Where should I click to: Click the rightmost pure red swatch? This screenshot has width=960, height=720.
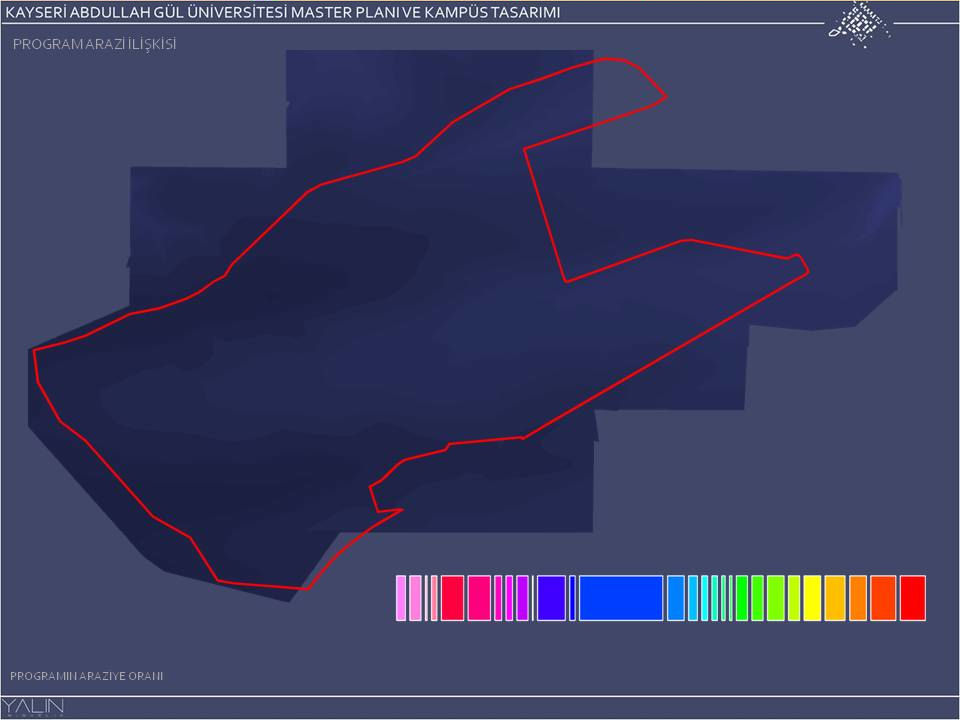tap(912, 598)
